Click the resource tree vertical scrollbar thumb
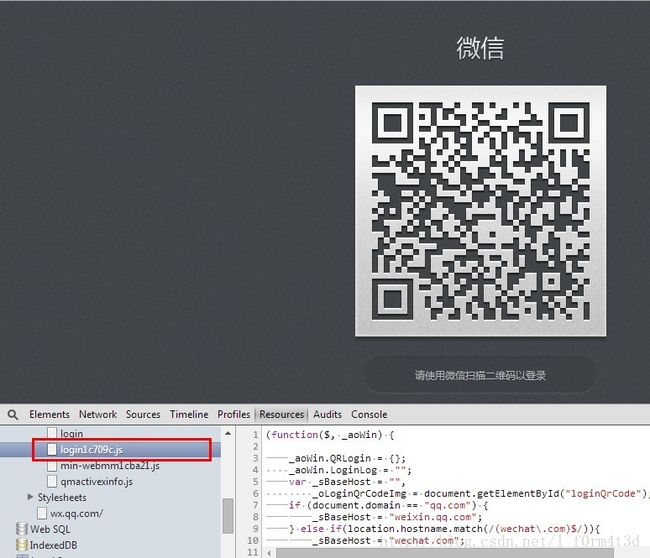650x558 pixels. coord(228,516)
